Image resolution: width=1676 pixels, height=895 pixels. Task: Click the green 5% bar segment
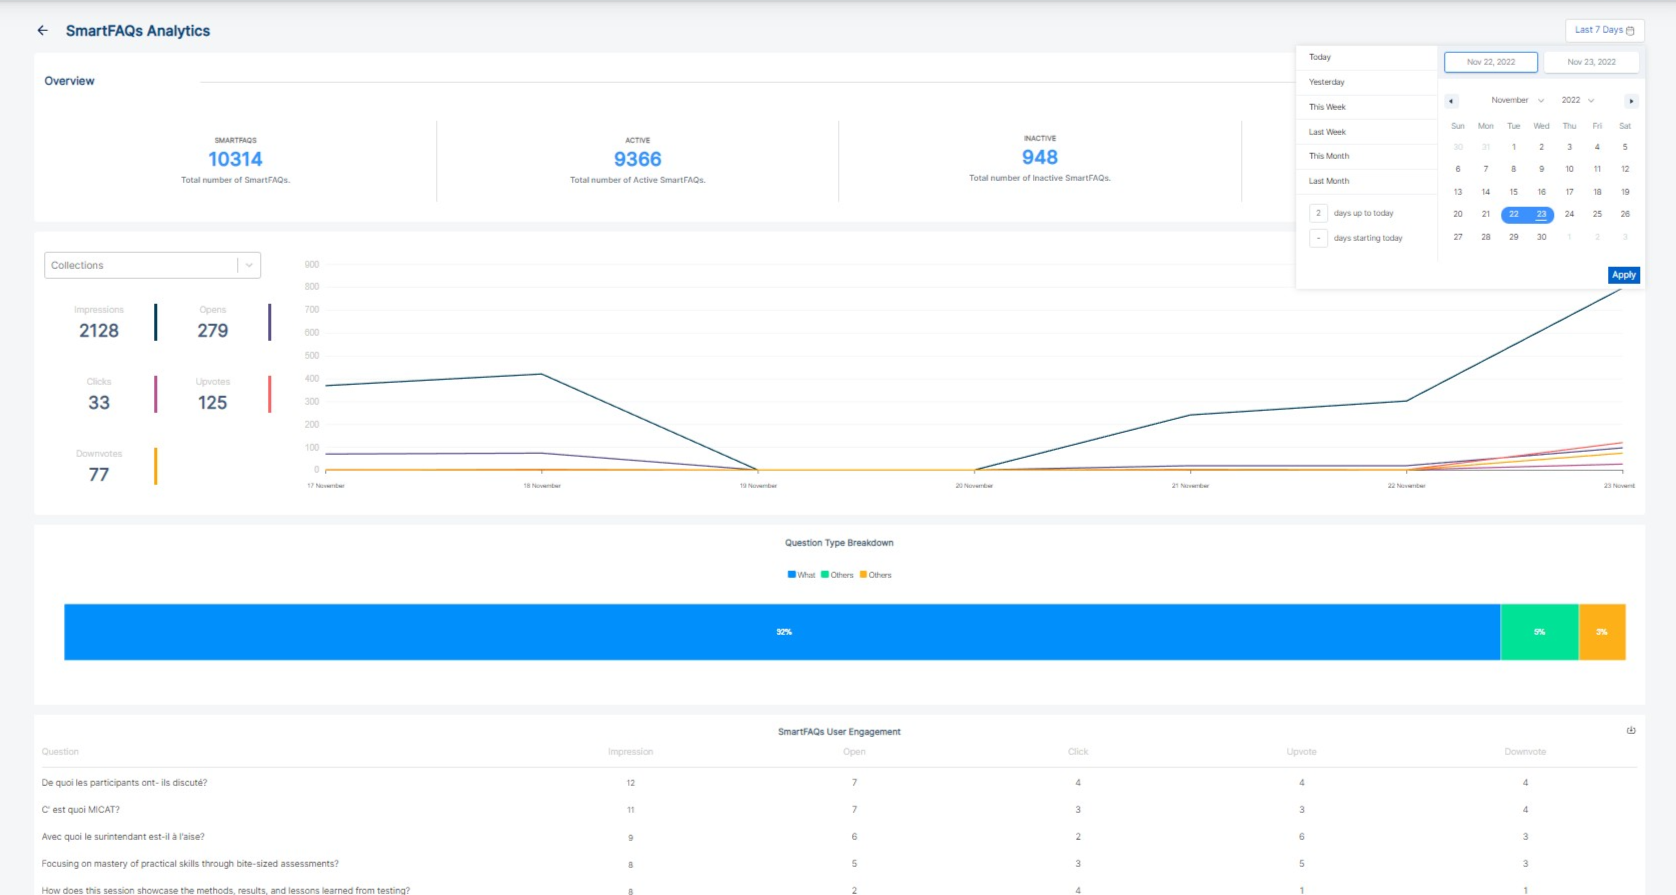click(x=1539, y=632)
